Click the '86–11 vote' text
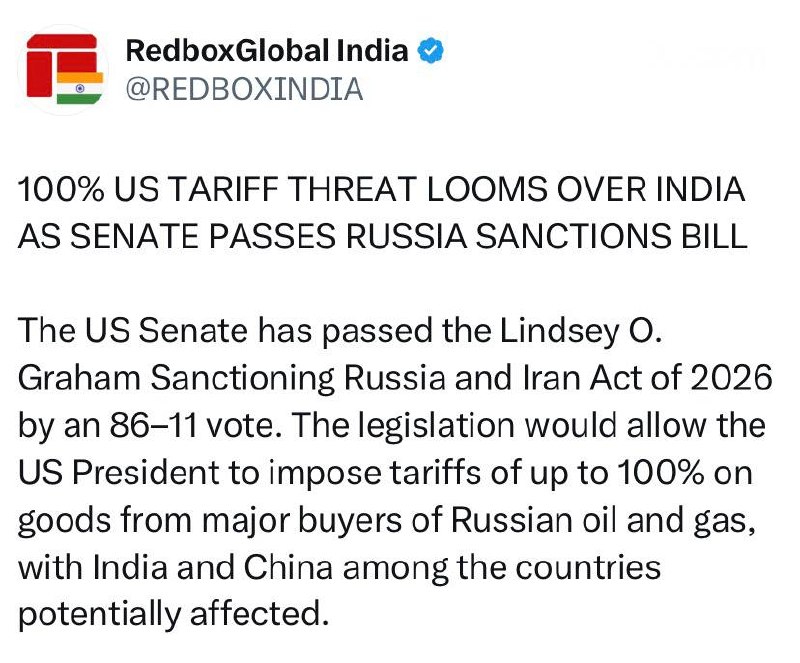This screenshot has width=800, height=663. [196, 425]
